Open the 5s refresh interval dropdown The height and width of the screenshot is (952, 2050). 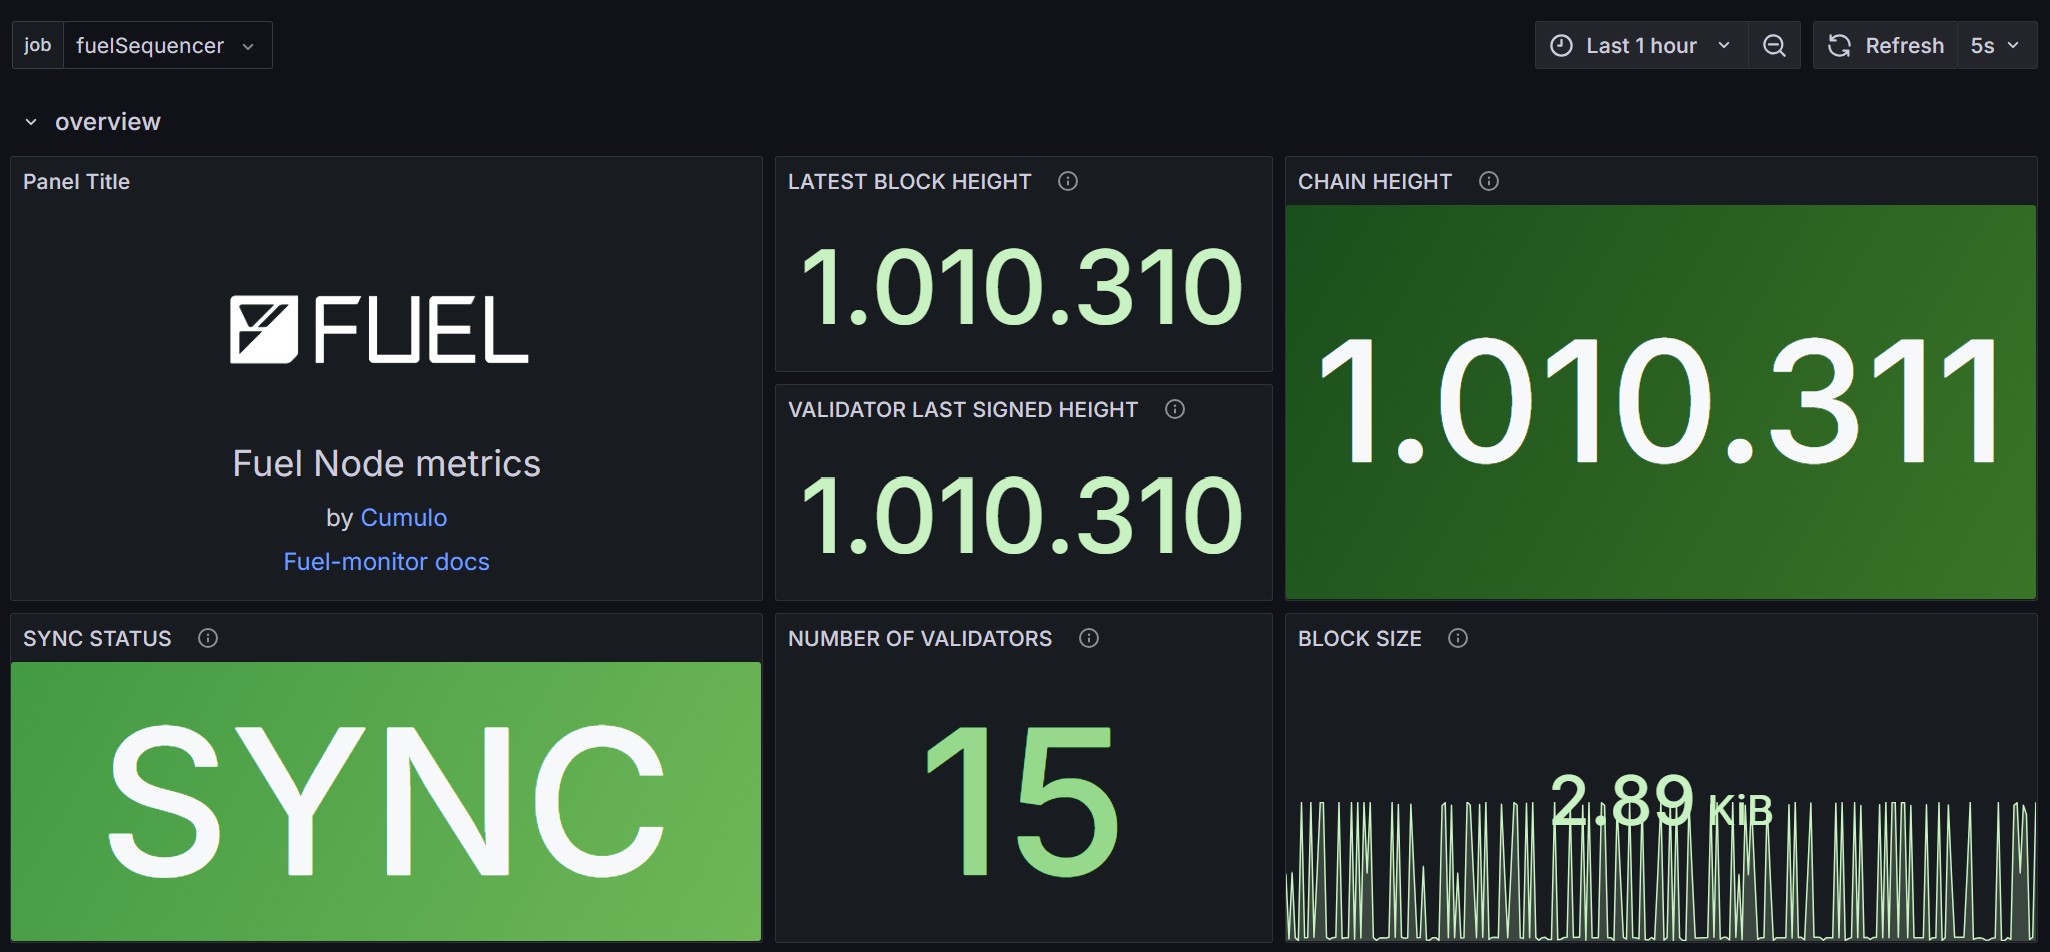1996,45
